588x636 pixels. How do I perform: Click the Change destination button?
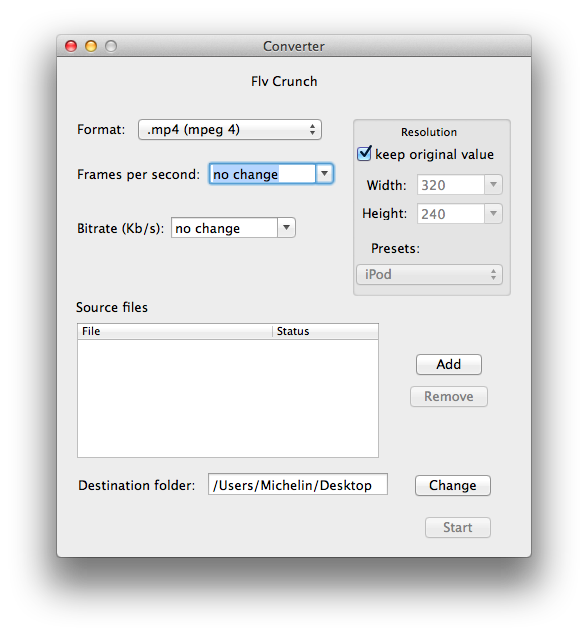pyautogui.click(x=453, y=486)
